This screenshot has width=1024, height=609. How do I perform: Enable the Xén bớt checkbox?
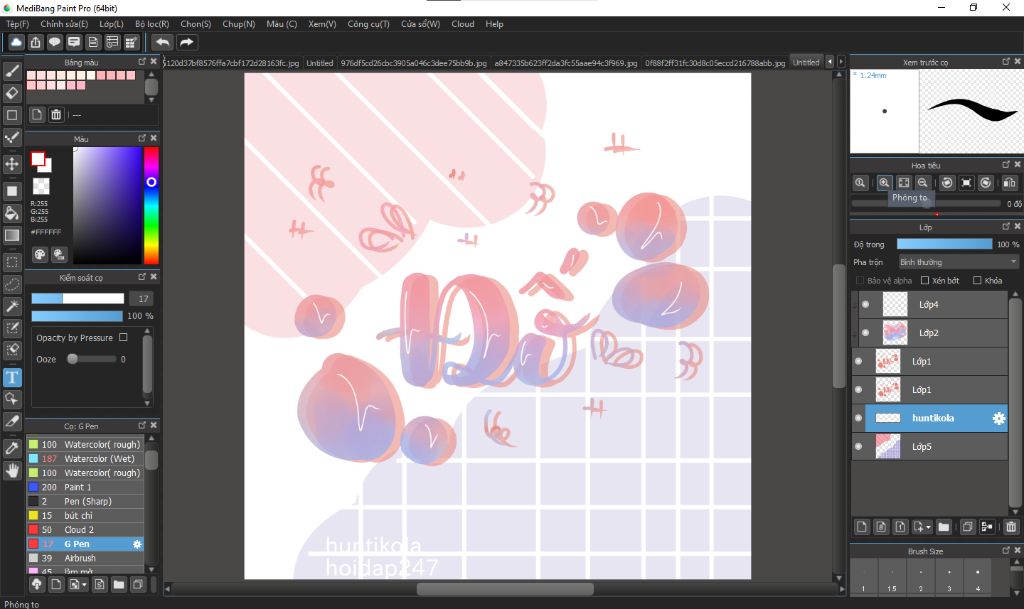925,281
